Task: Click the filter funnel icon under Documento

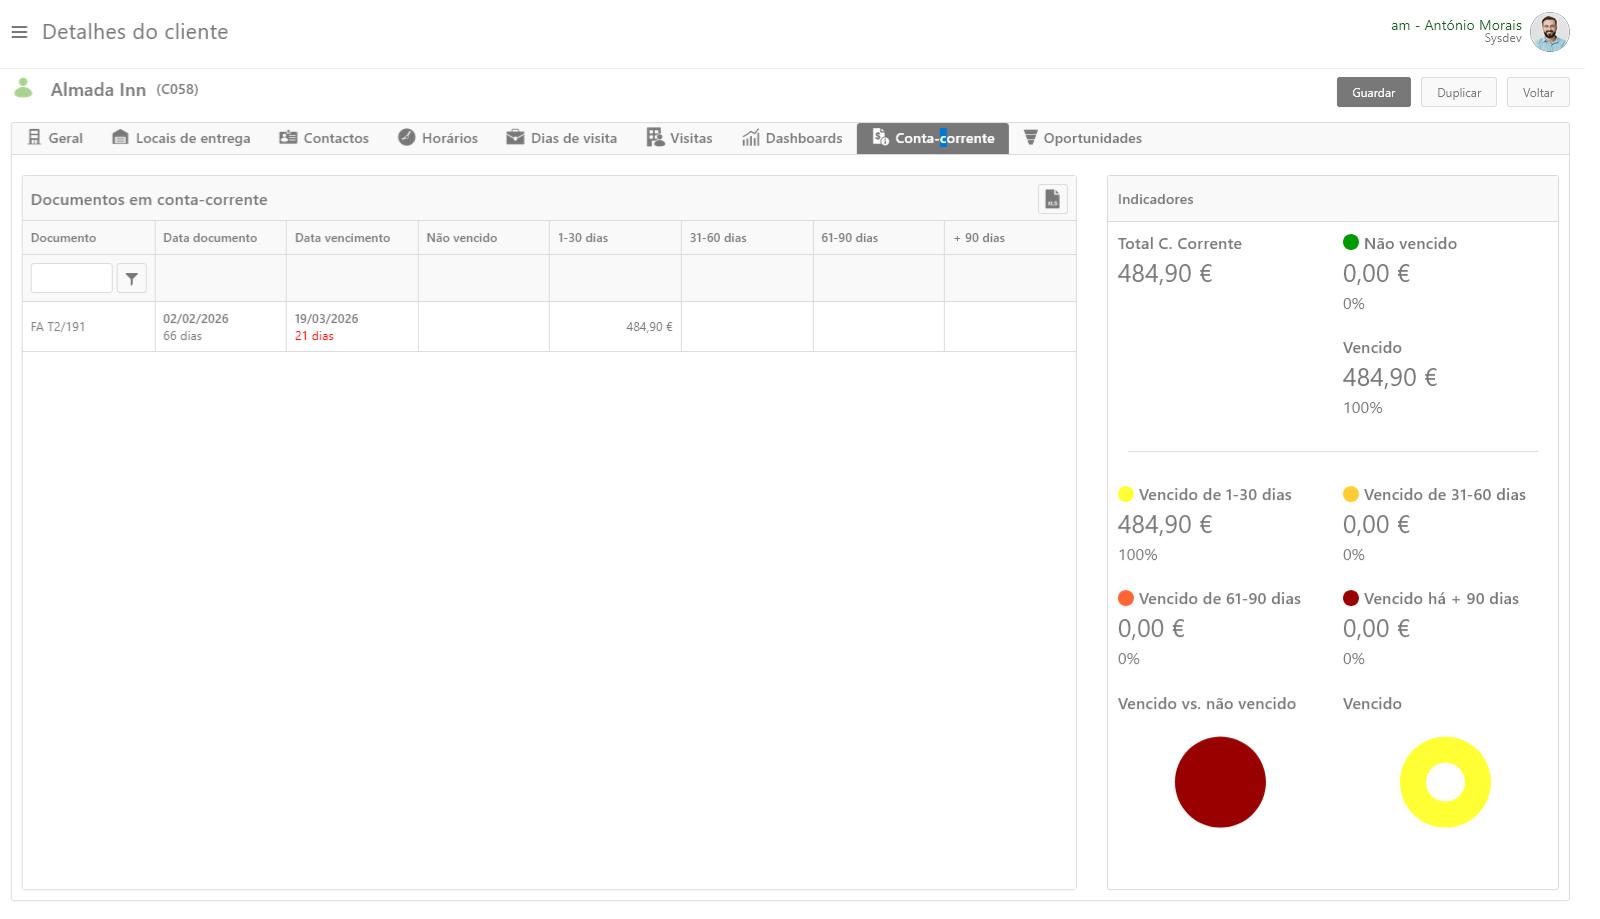Action: (x=132, y=279)
